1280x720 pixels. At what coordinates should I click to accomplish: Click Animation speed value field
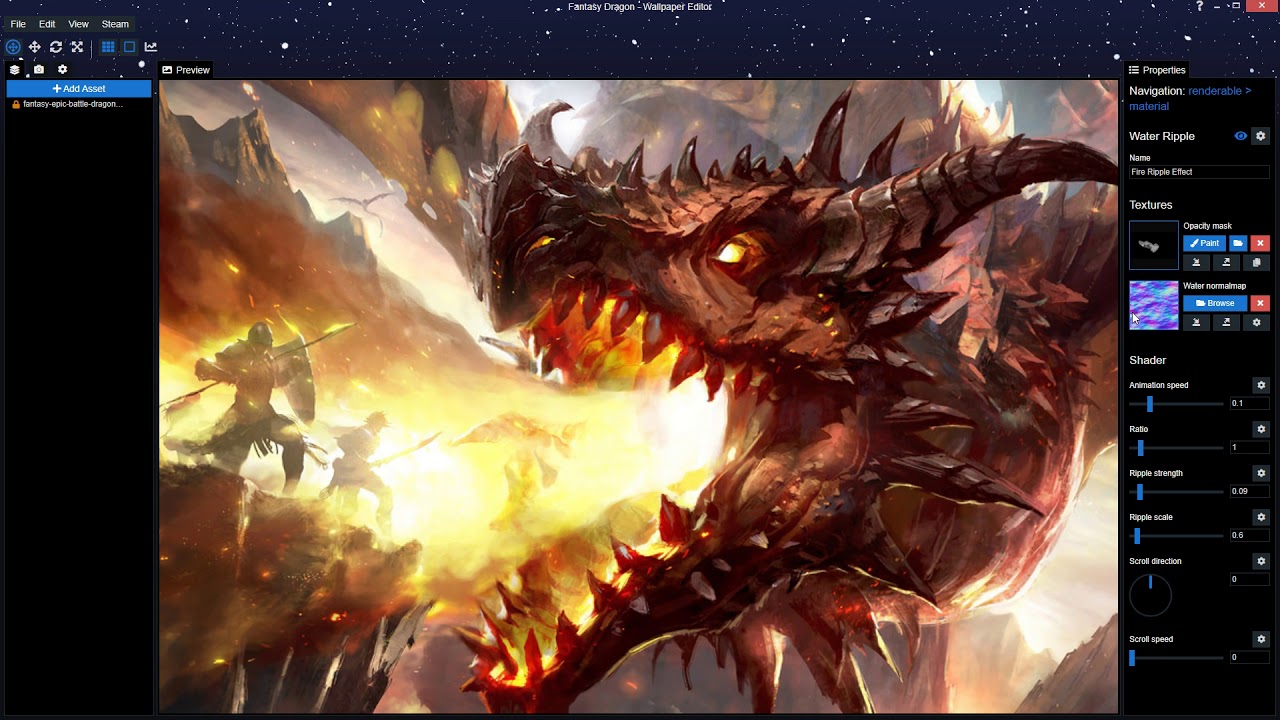[1249, 403]
